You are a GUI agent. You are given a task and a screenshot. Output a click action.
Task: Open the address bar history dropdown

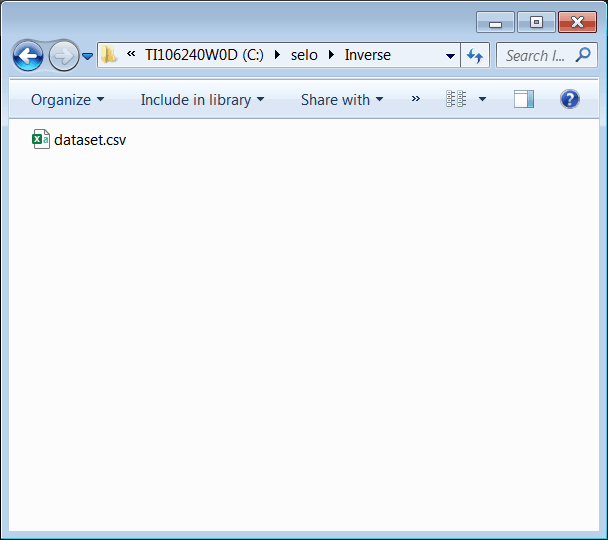pyautogui.click(x=450, y=56)
